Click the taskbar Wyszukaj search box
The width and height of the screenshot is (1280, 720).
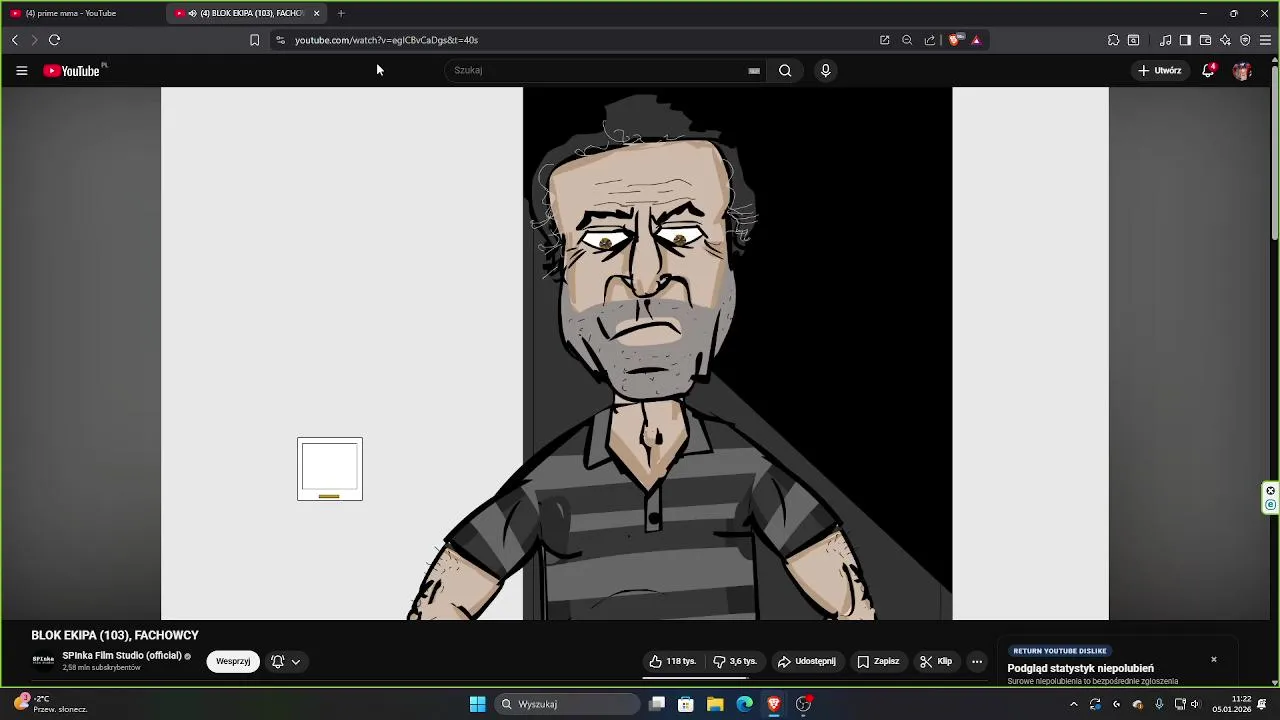click(x=568, y=704)
